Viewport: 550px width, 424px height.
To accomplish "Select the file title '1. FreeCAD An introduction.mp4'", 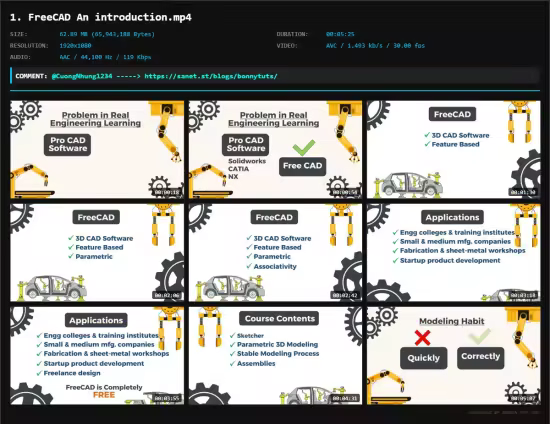I will click(101, 17).
